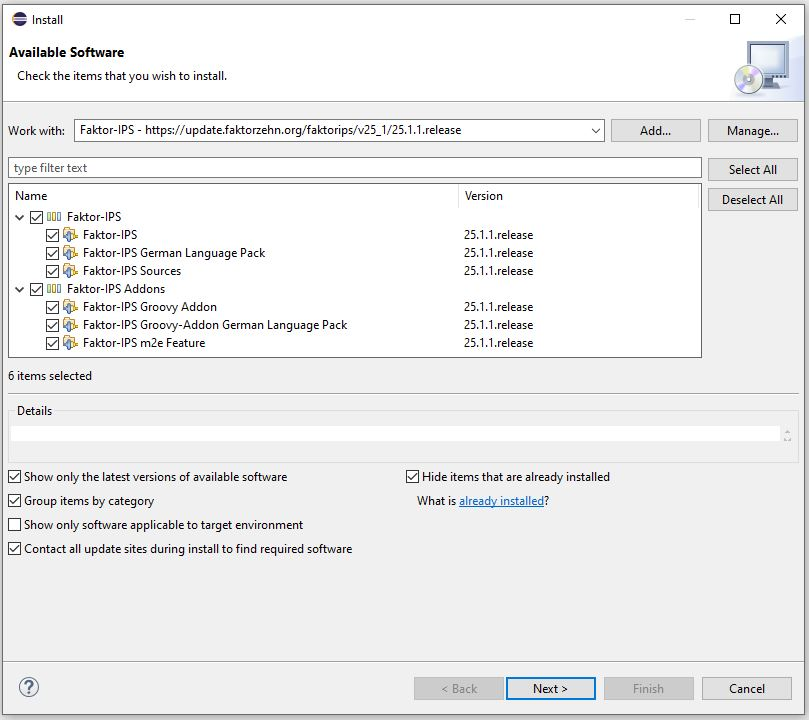Click the Faktor-IPS m2e Feature icon
809x720 pixels.
[x=70, y=343]
